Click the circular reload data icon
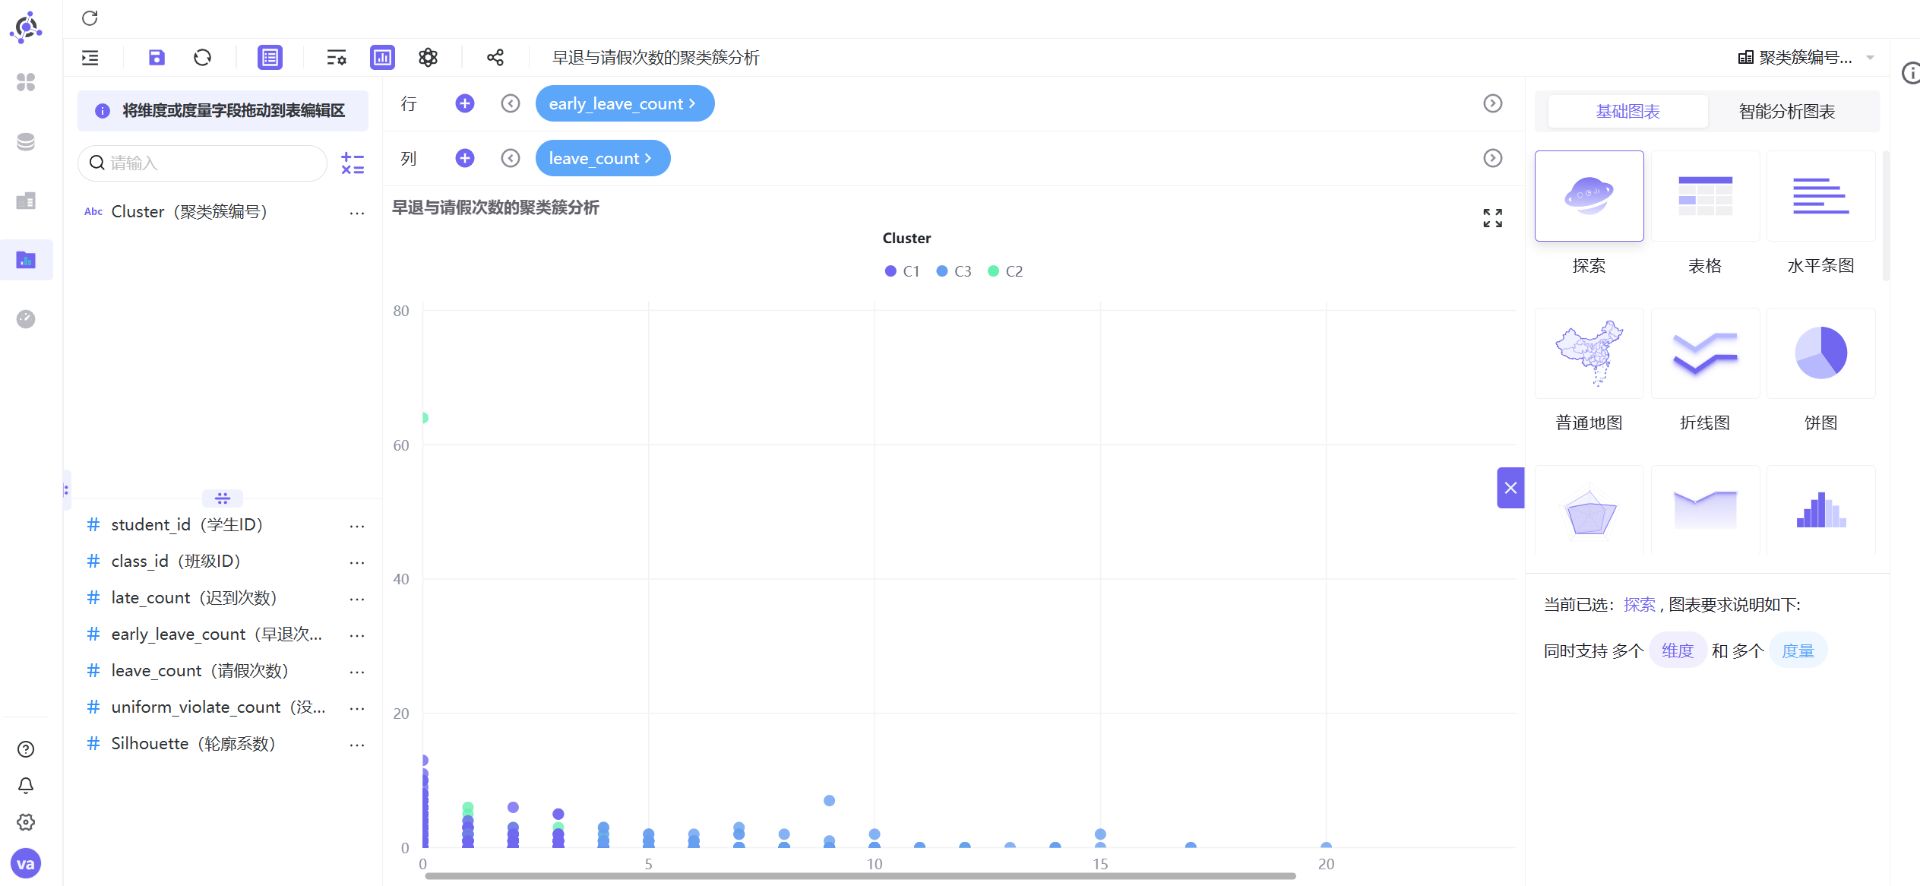Screen dimensions: 1920x886 pos(202,58)
